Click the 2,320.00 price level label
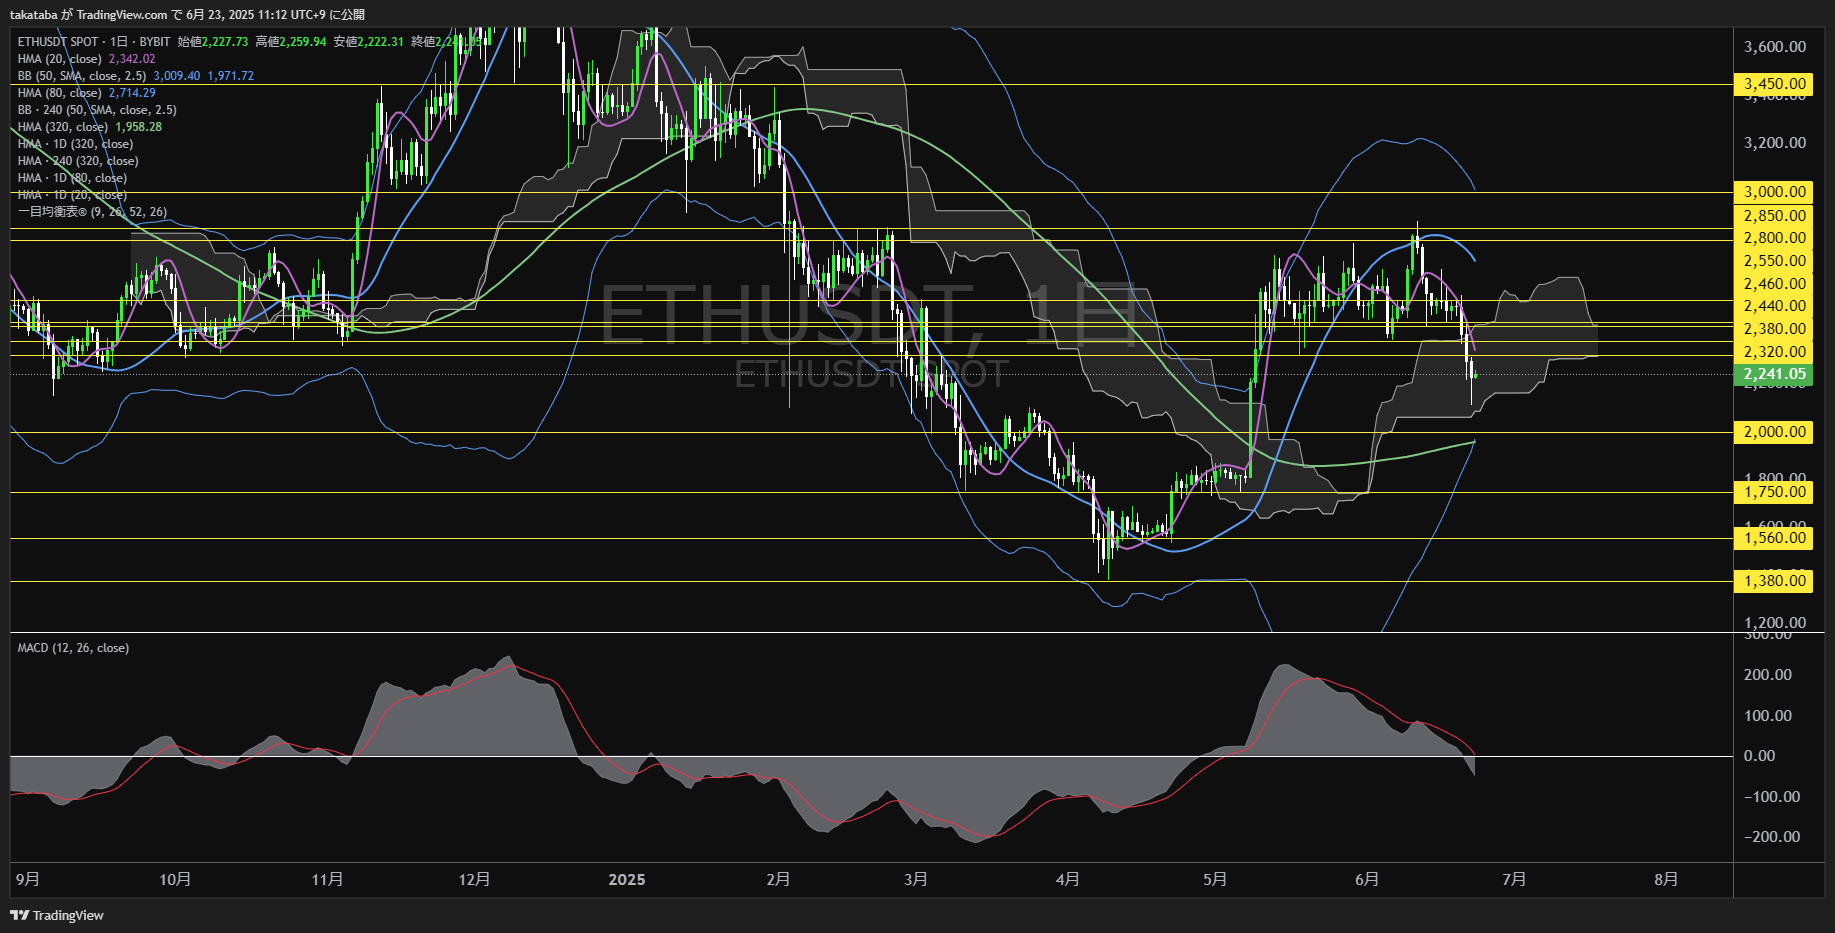This screenshot has height=933, width=1835. tap(1774, 352)
